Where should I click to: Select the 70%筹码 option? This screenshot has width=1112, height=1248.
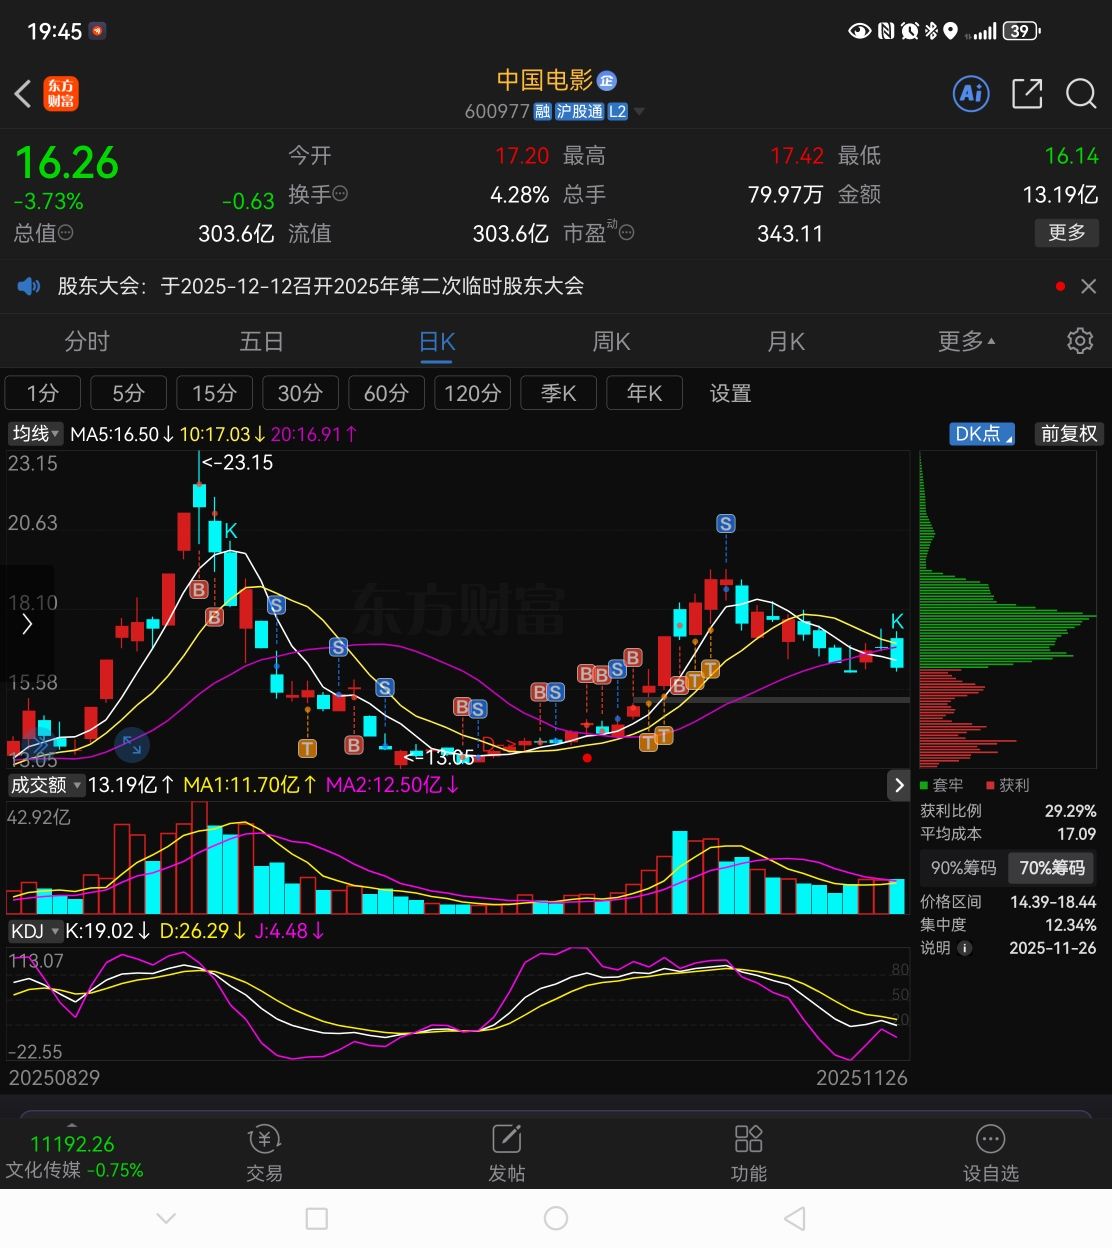pos(1051,868)
